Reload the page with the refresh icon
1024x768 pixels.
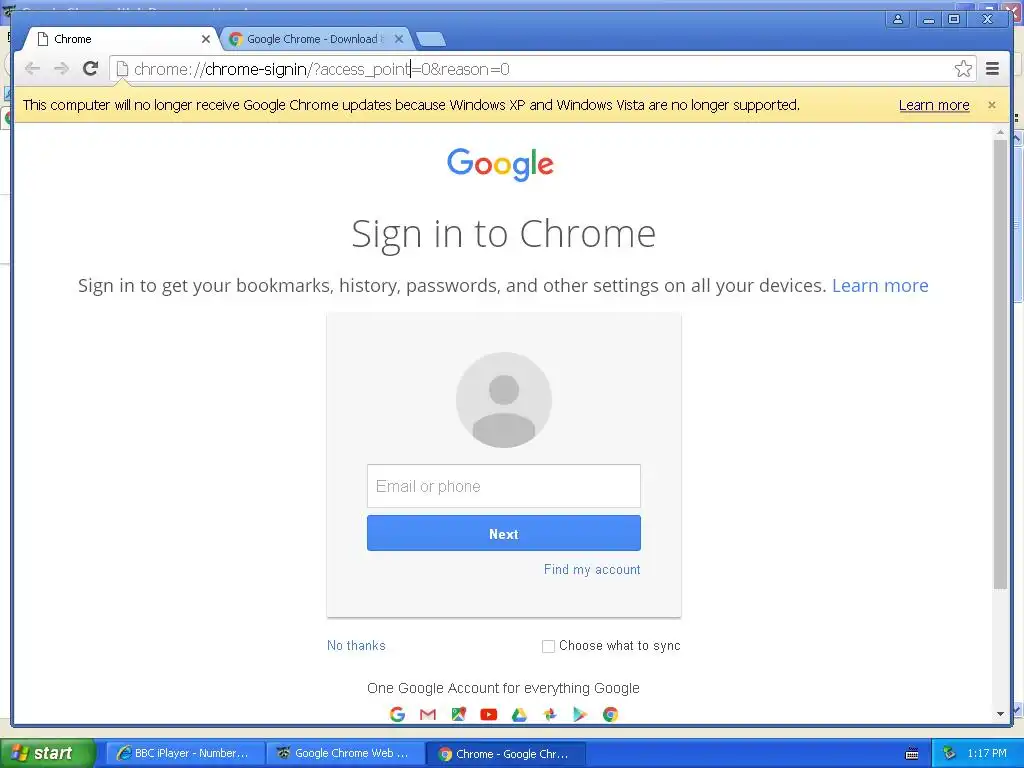91,68
